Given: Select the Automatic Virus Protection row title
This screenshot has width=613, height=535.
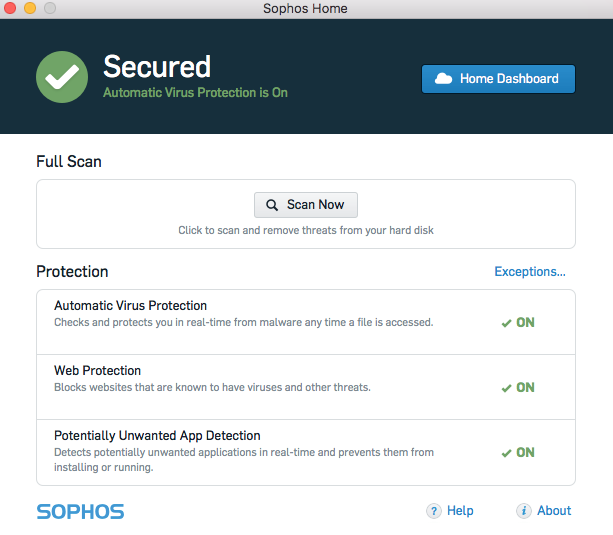Looking at the screenshot, I should point(130,306).
